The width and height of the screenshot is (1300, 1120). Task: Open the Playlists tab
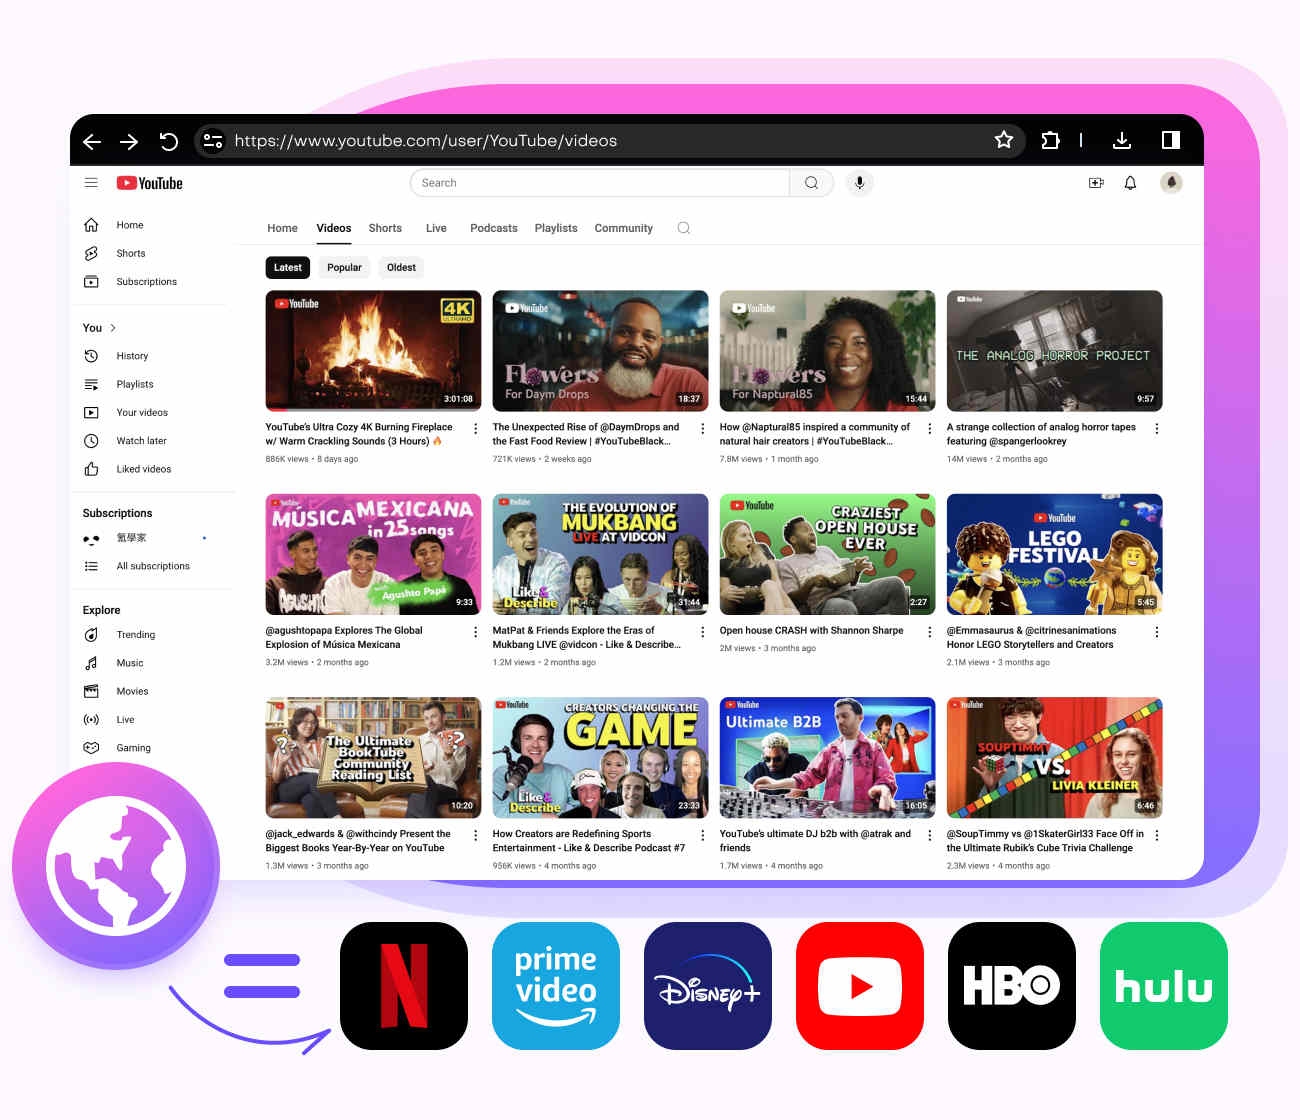click(556, 228)
